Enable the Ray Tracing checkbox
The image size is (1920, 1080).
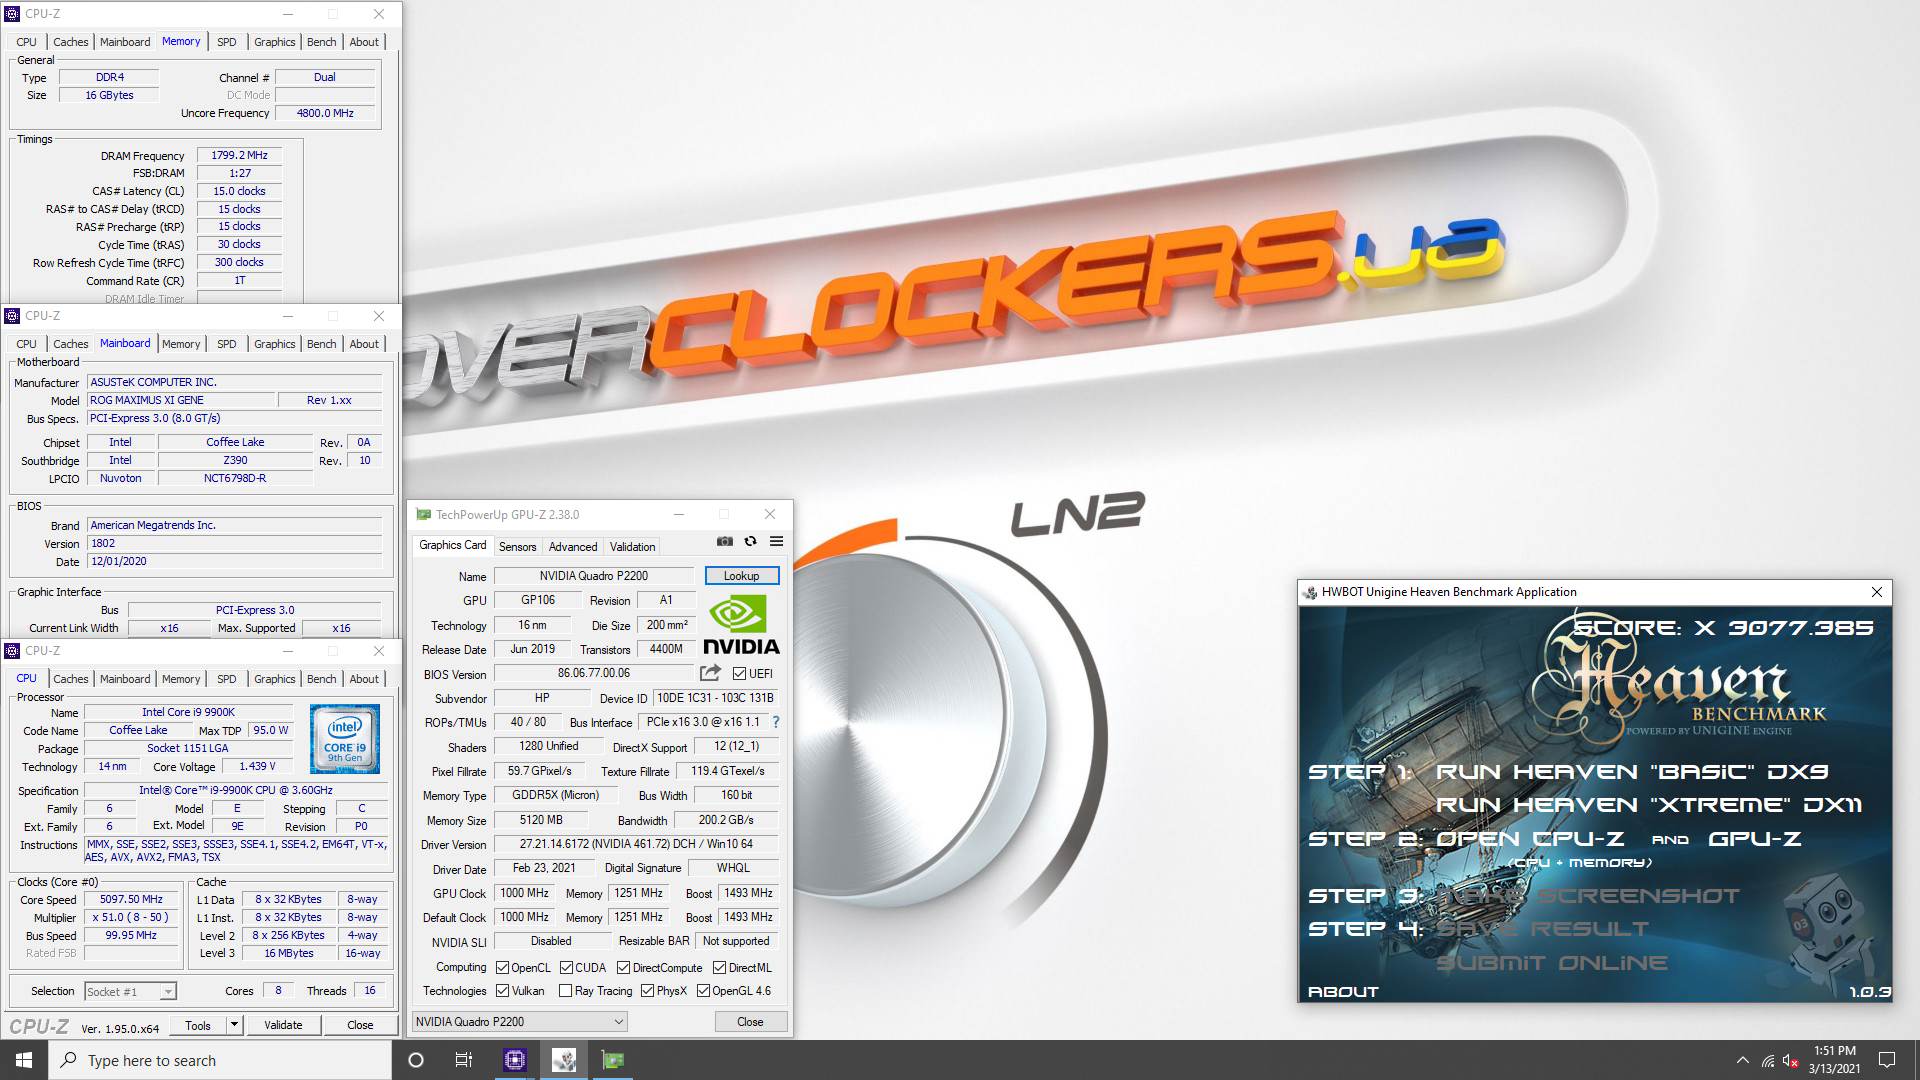(x=565, y=991)
